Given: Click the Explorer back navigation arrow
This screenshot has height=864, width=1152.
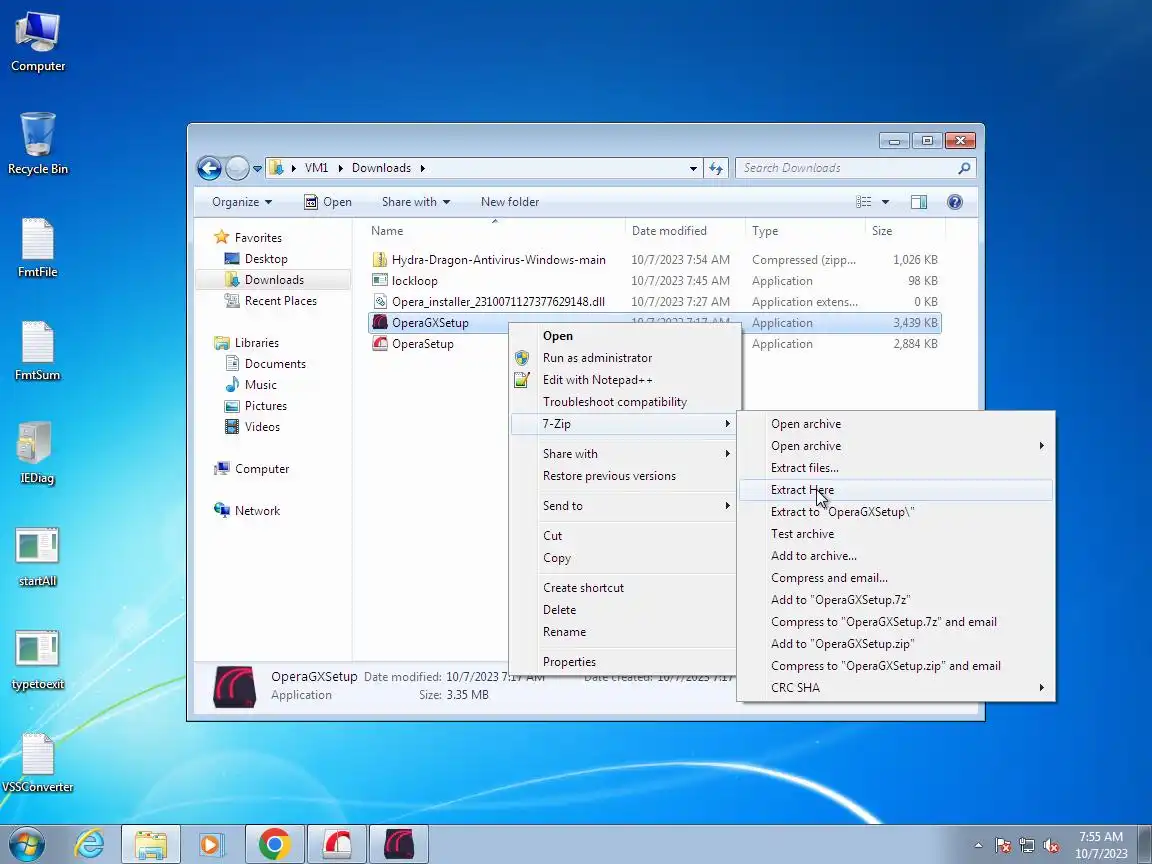Looking at the screenshot, I should click(209, 168).
